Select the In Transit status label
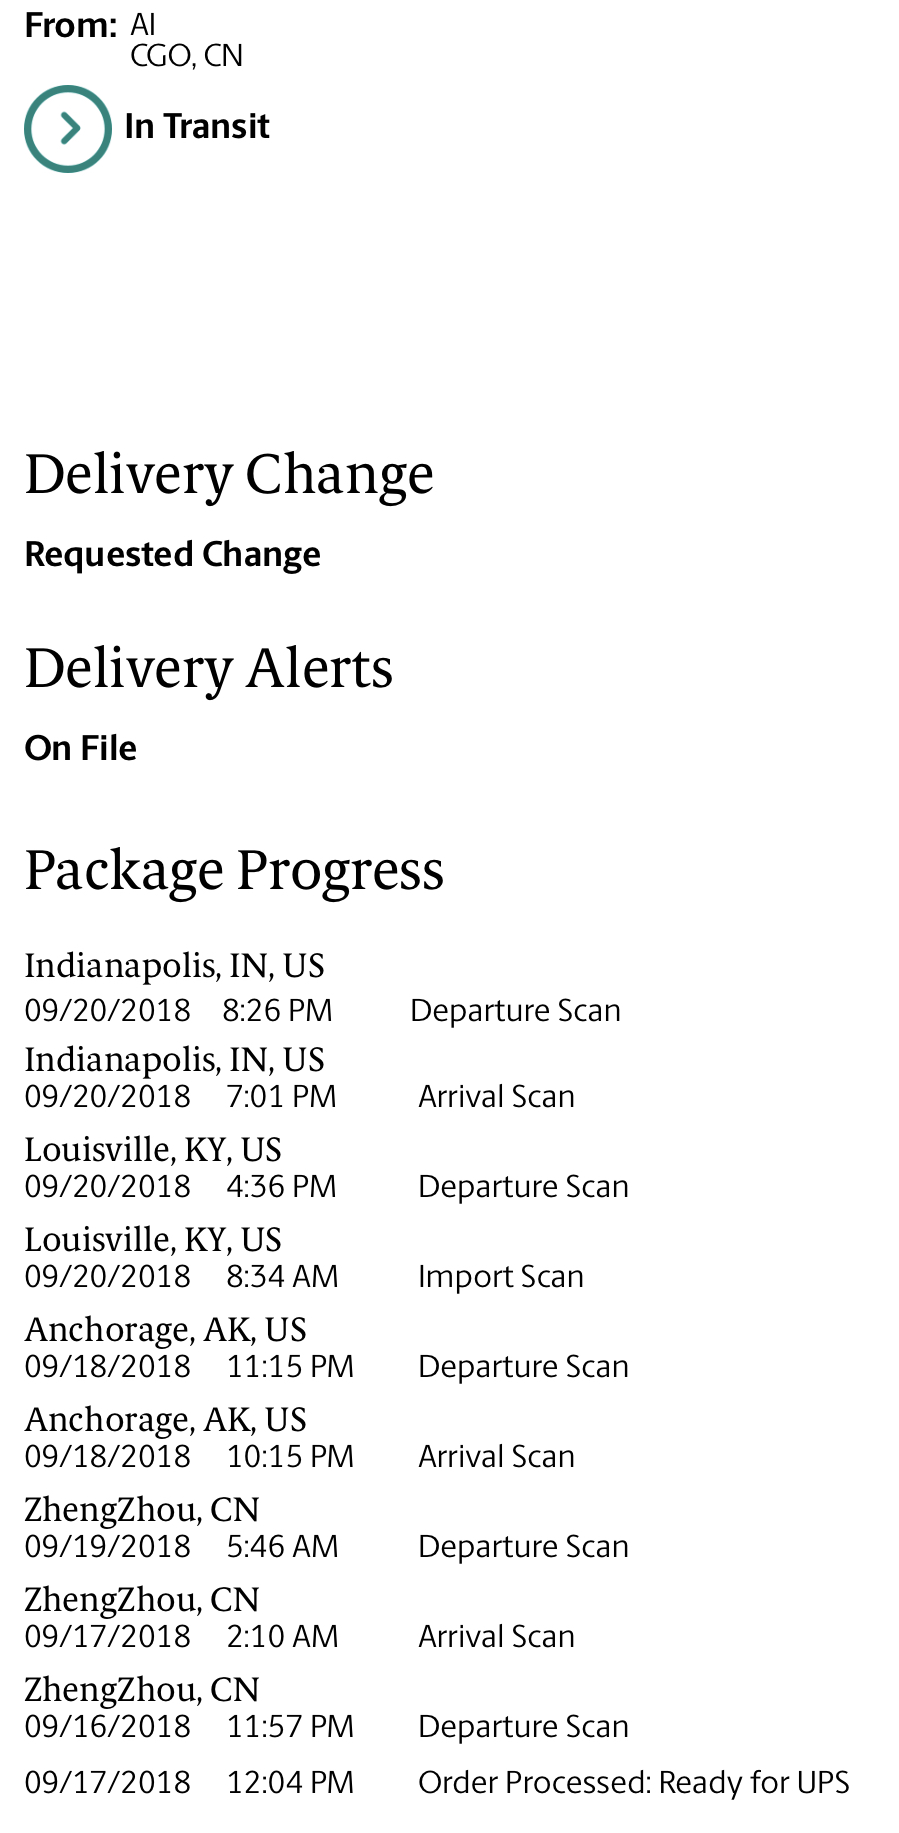Viewport: 899px width, 1833px height. [x=197, y=127]
